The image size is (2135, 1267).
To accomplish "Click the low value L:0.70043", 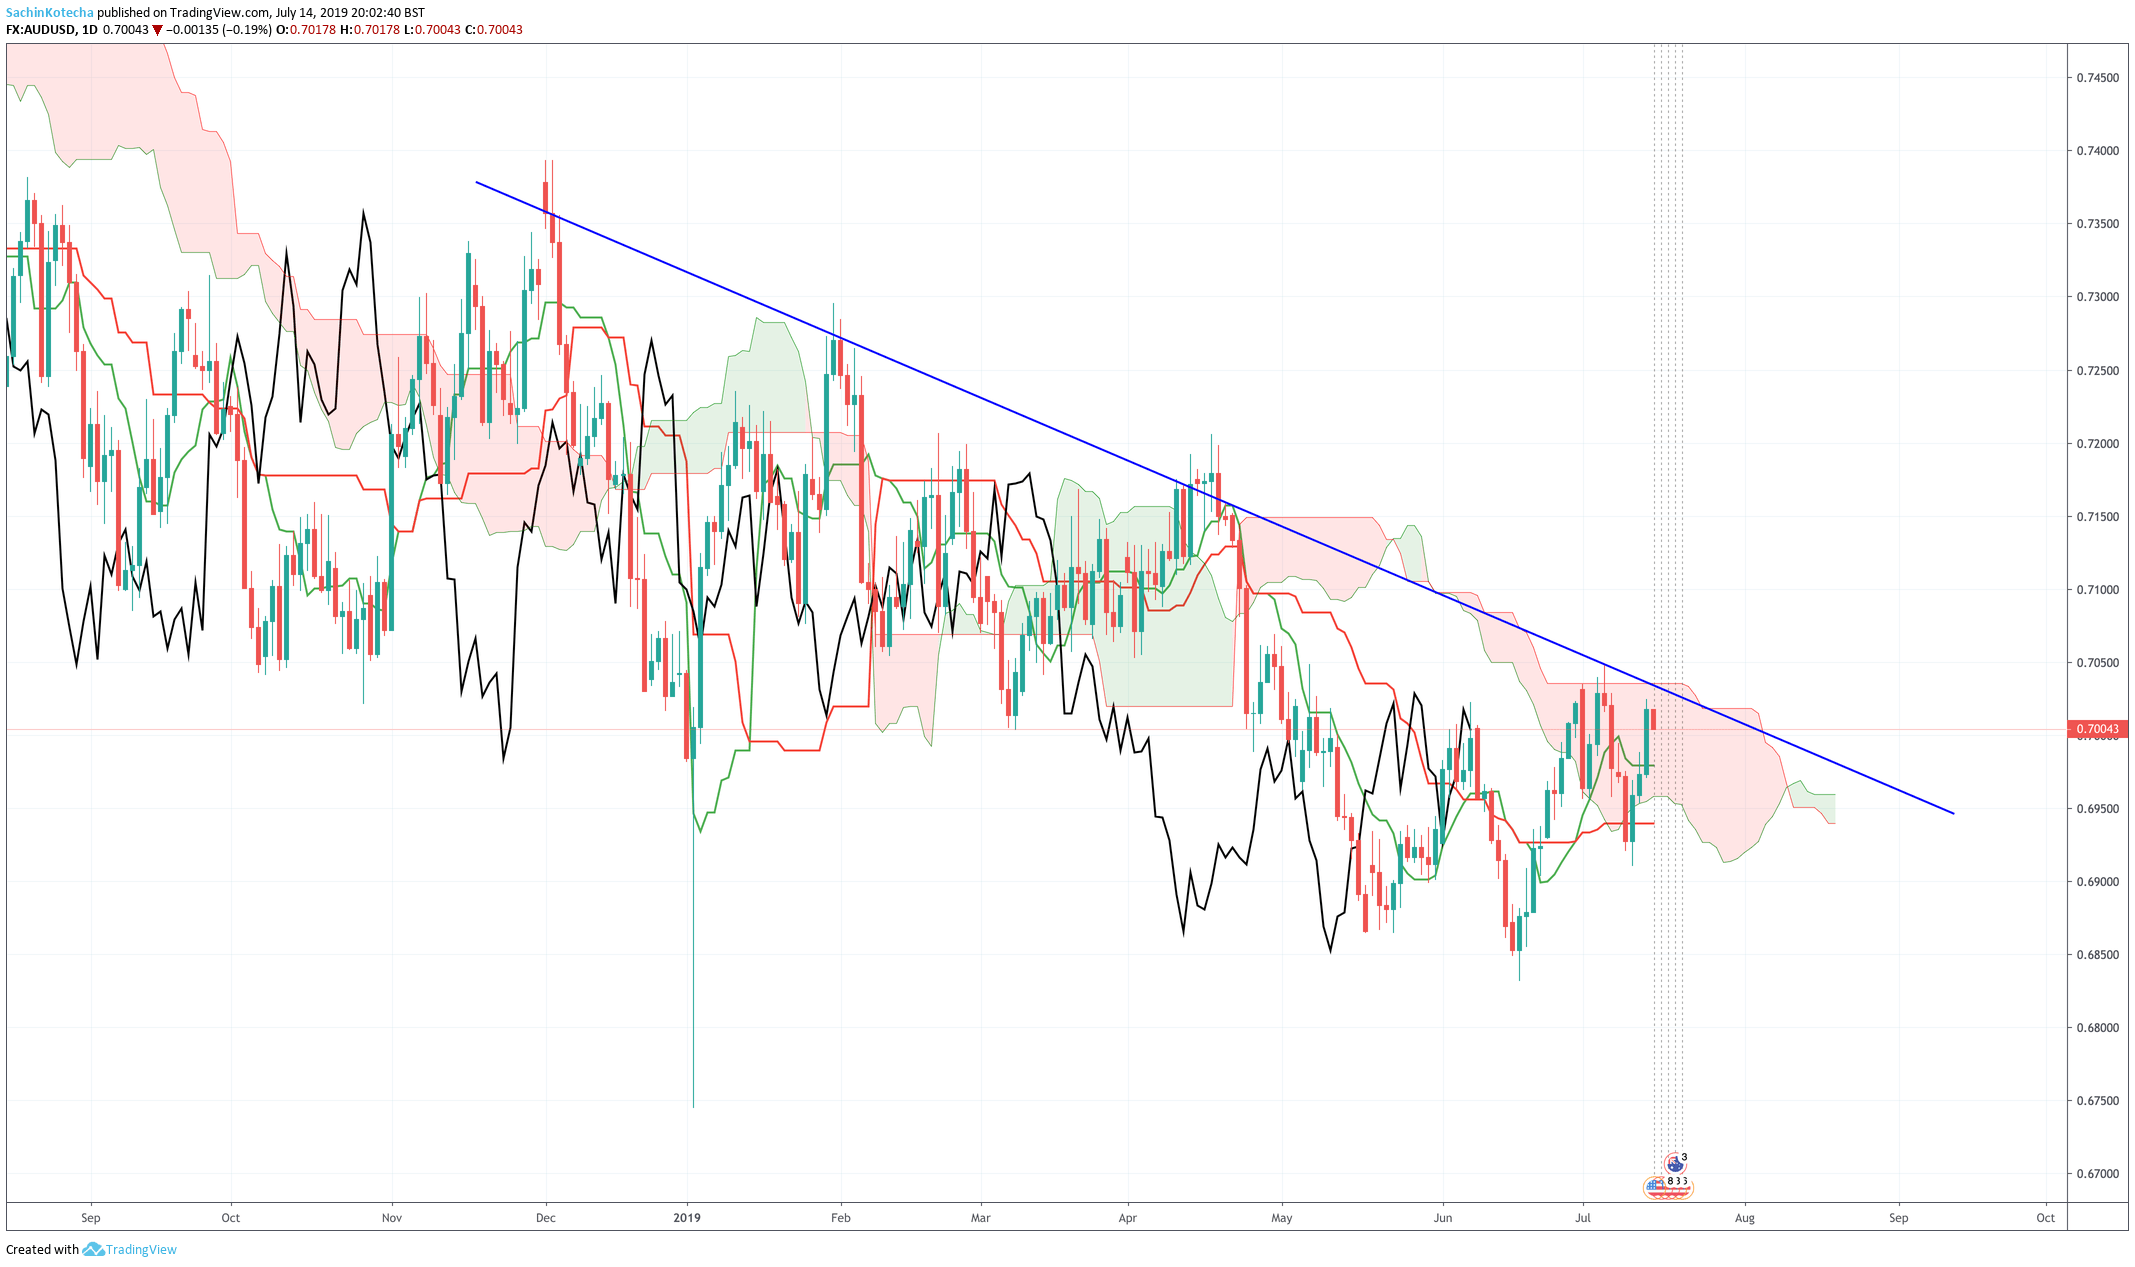I will (433, 30).
